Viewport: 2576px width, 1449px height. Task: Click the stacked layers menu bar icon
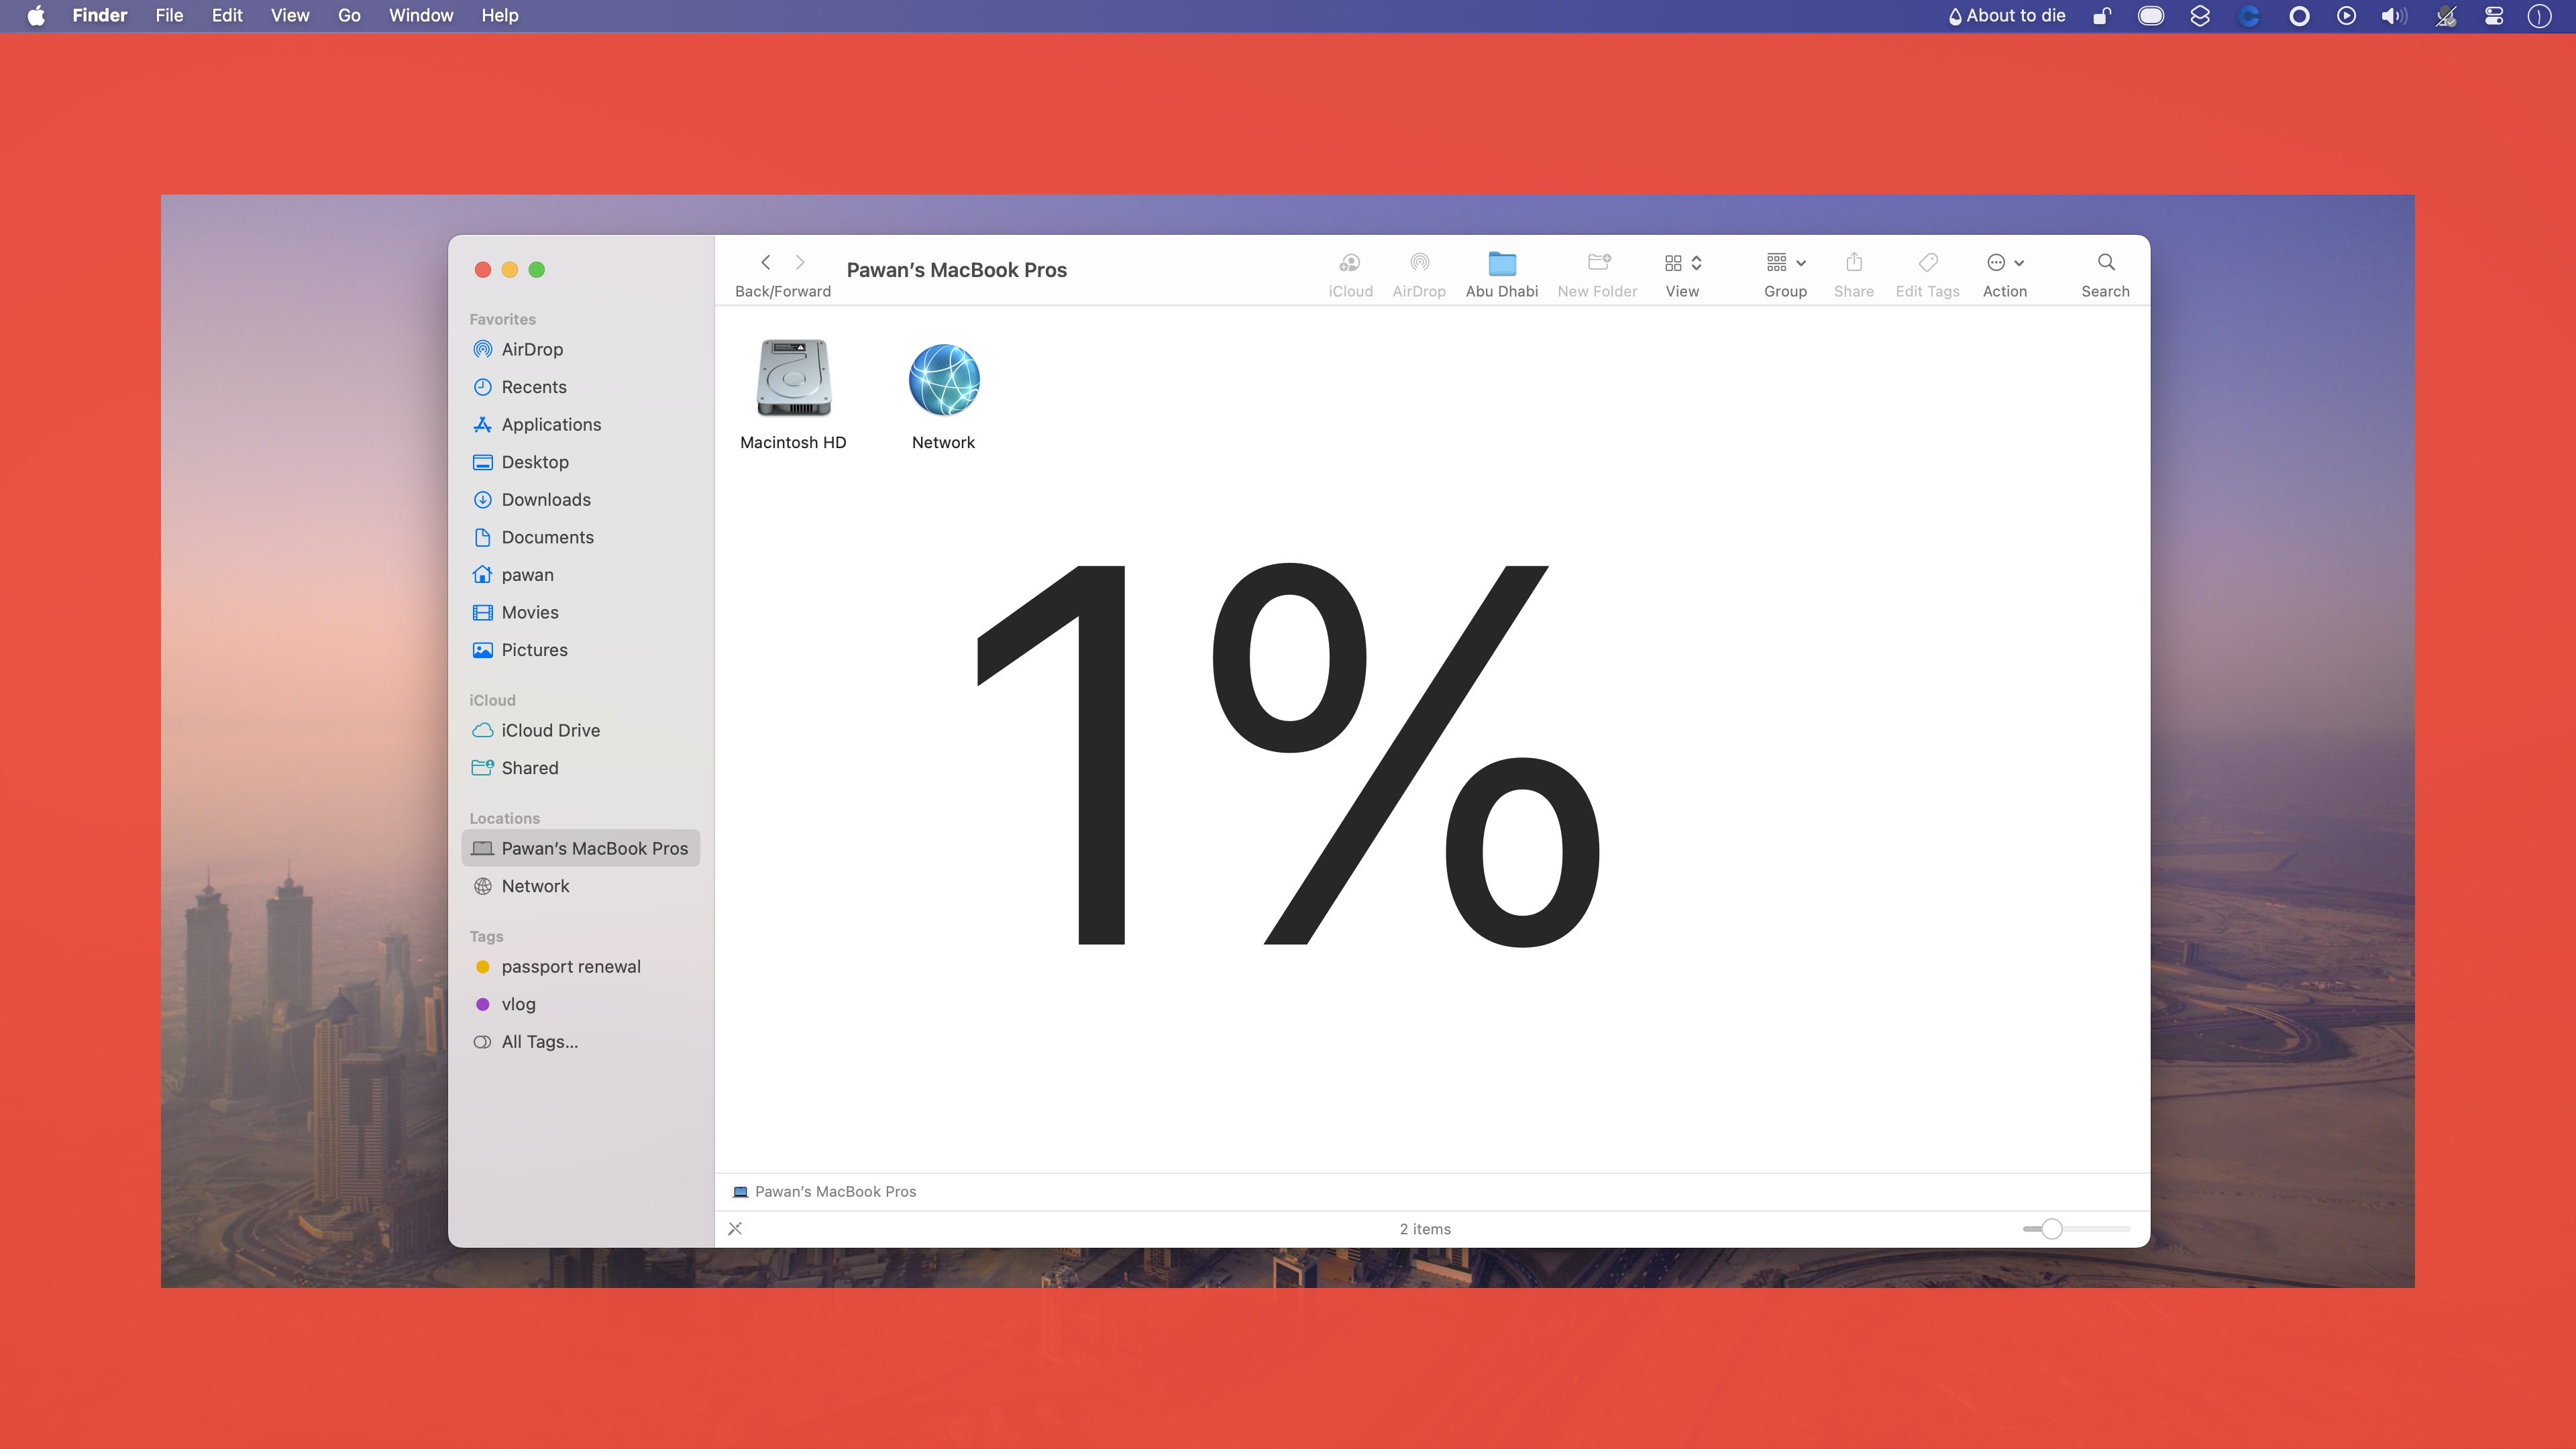(2199, 15)
